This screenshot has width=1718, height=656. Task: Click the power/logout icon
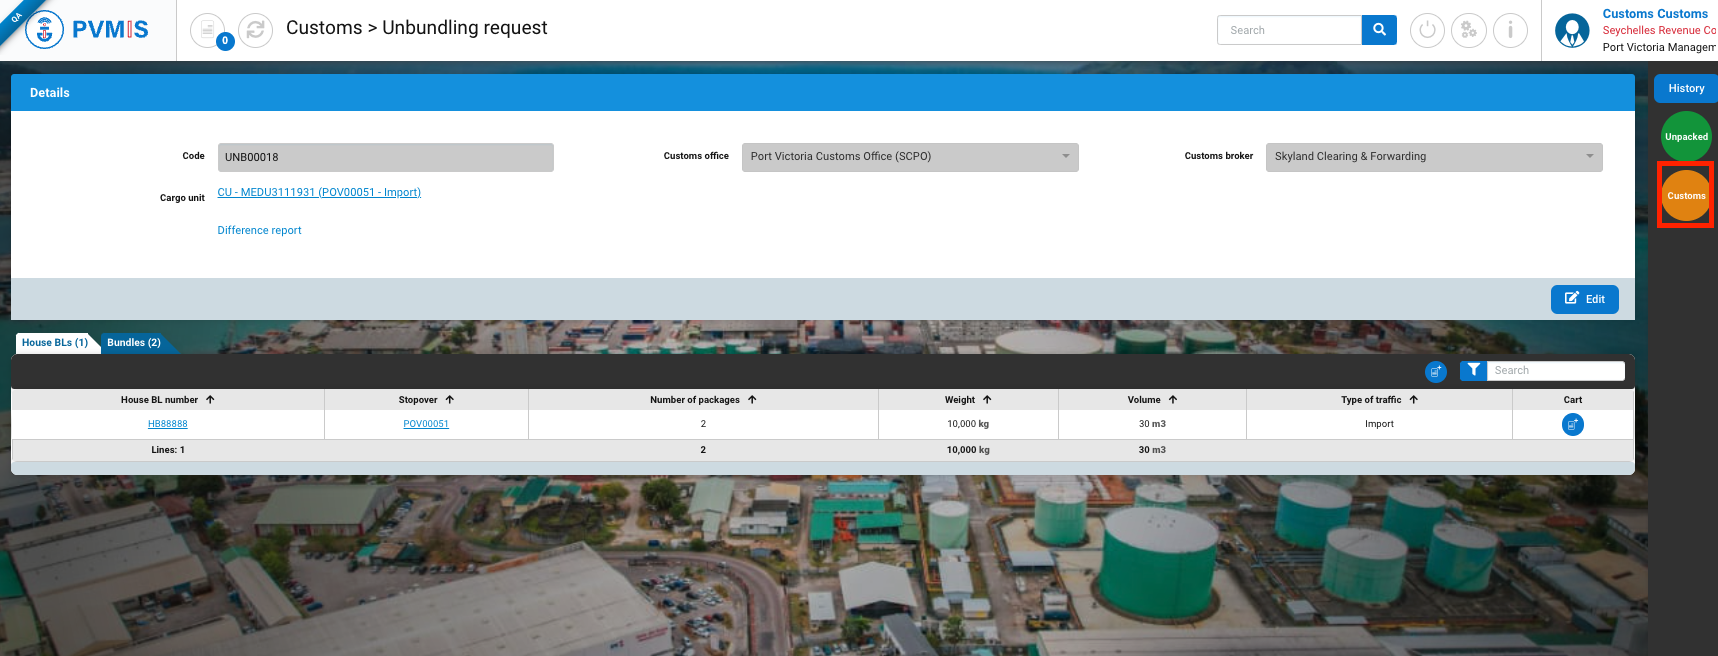click(1427, 30)
